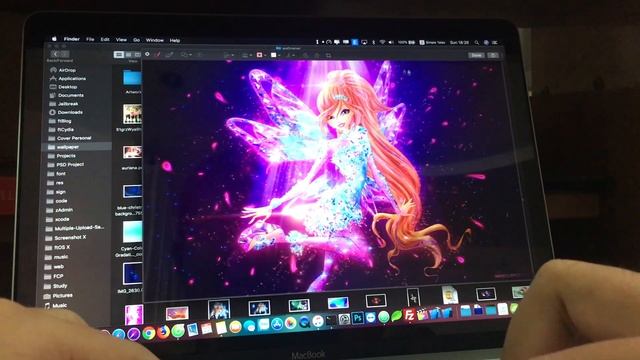Open Help menu
The height and width of the screenshot is (360, 640).
tap(175, 40)
